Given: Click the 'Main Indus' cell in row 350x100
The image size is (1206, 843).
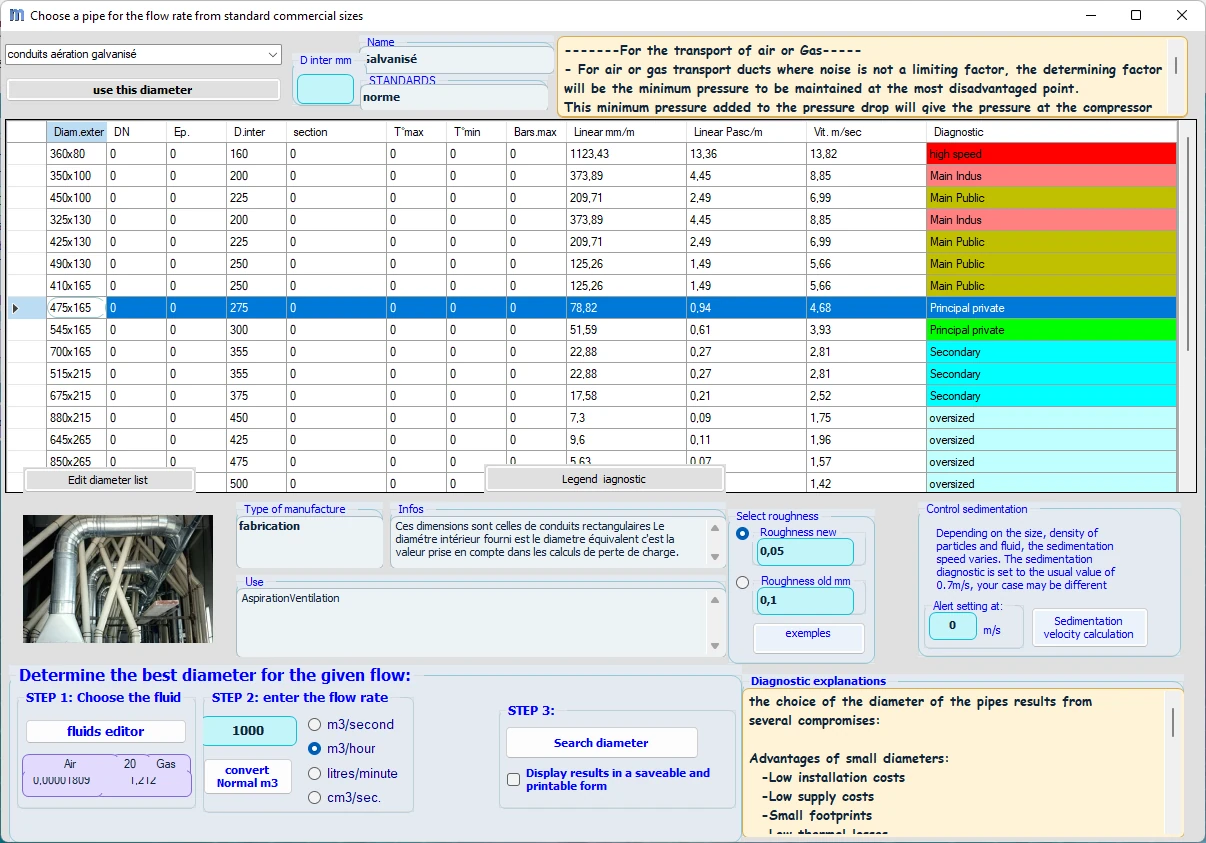Looking at the screenshot, I should pos(1052,176).
